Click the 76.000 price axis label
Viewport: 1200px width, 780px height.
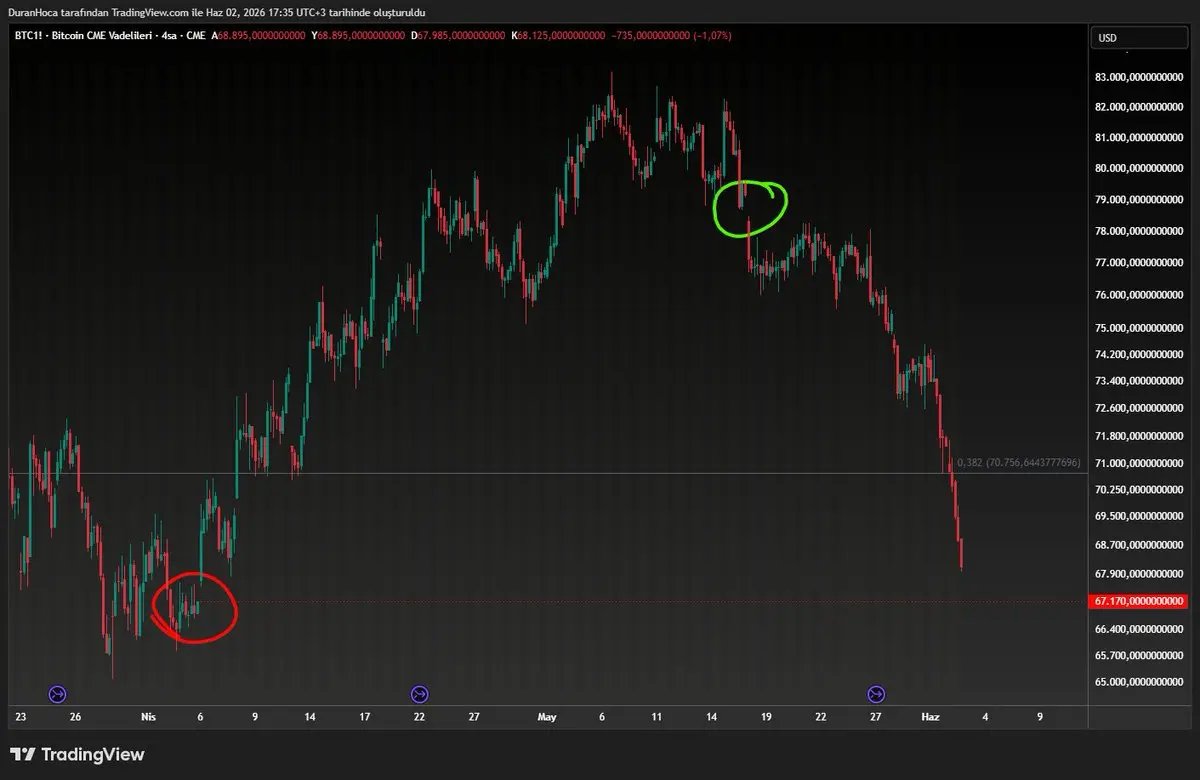(x=1140, y=295)
